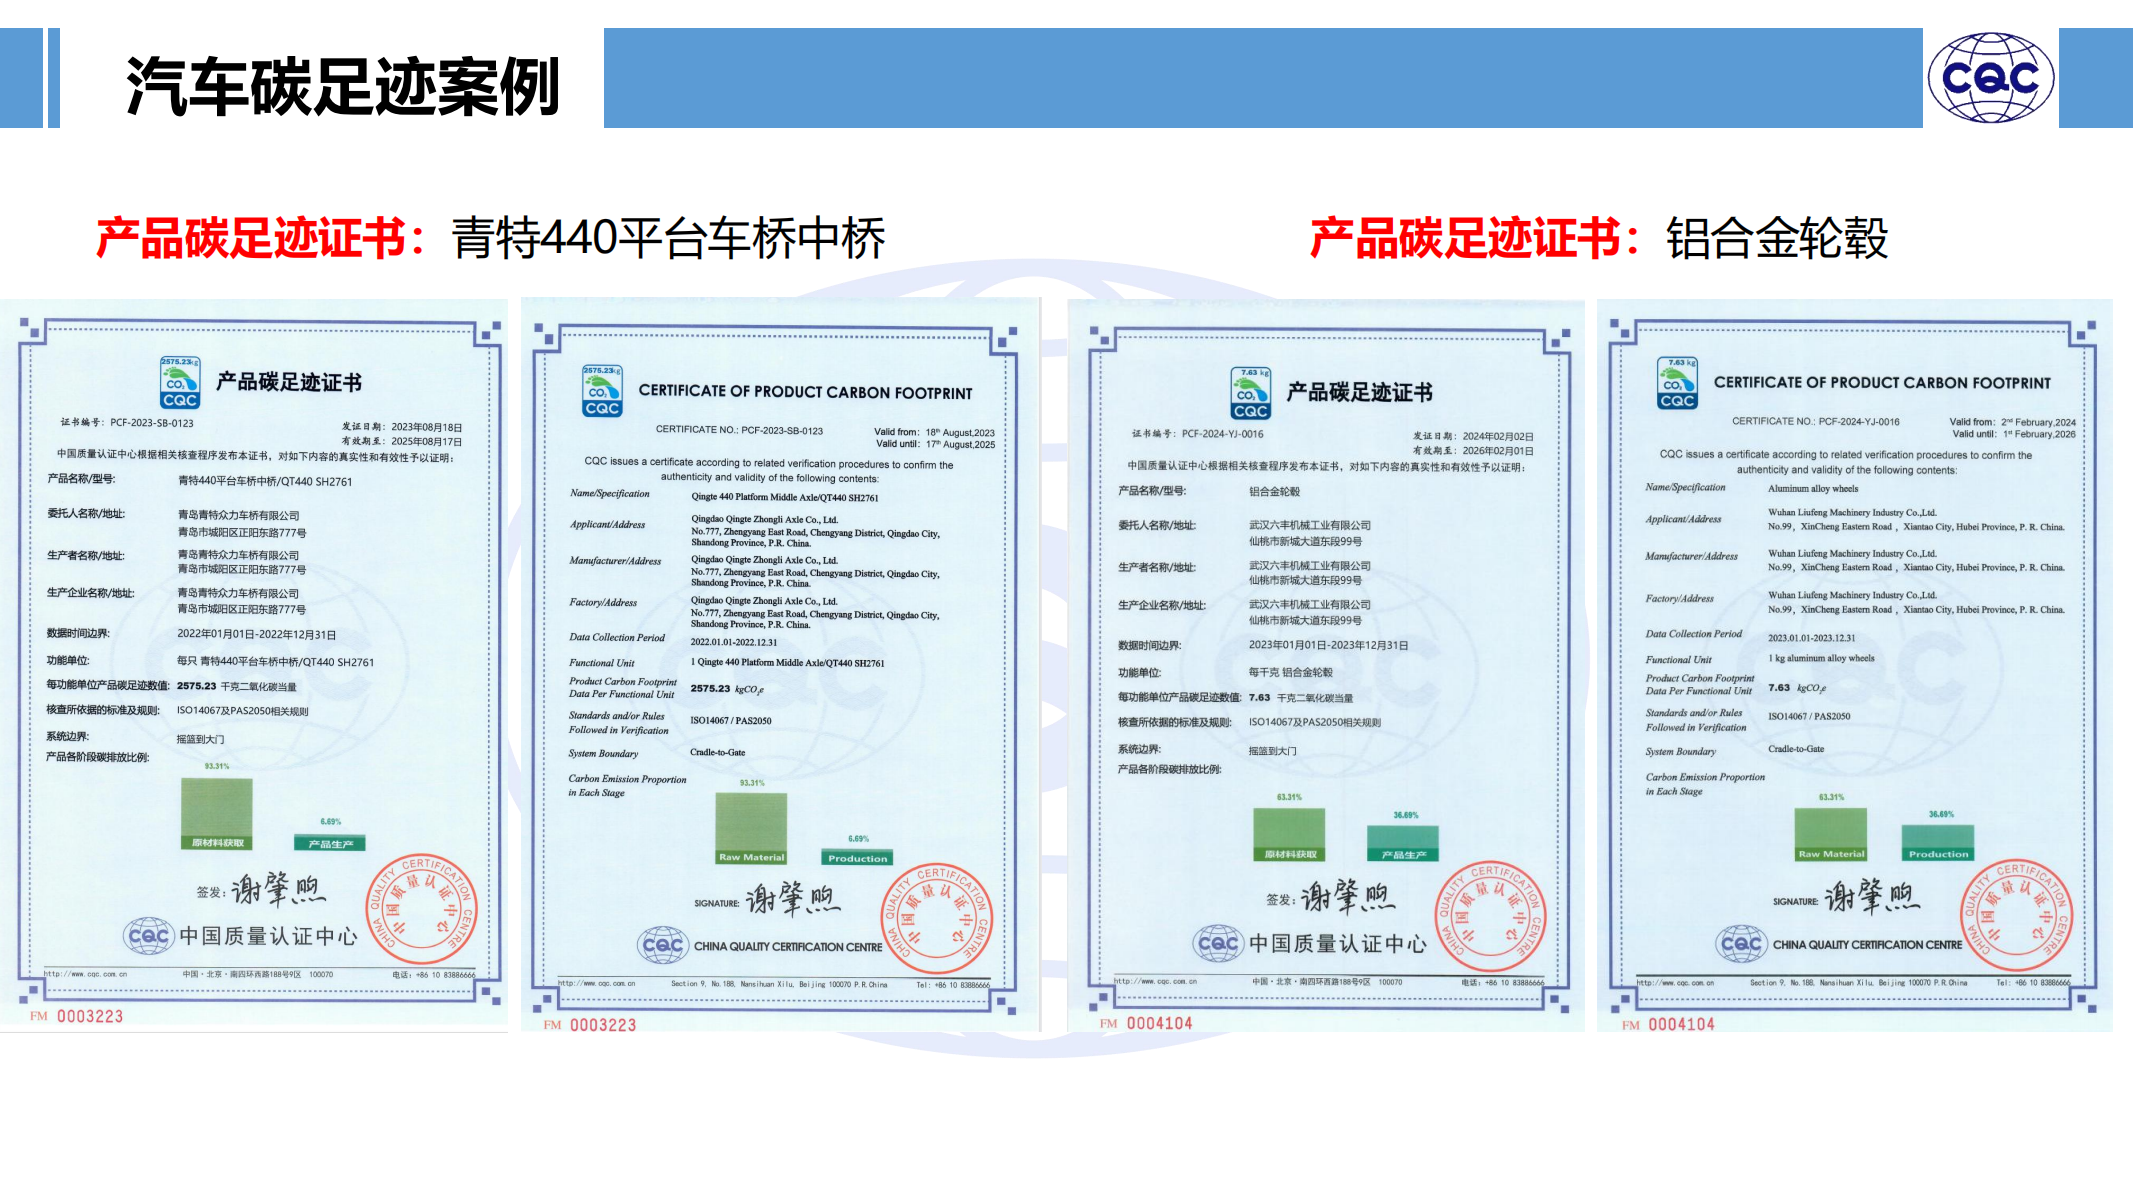Click the 7.63 kg CO2 badge on the Chinese wheel certificate
The height and width of the screenshot is (1200, 2133).
1251,393
